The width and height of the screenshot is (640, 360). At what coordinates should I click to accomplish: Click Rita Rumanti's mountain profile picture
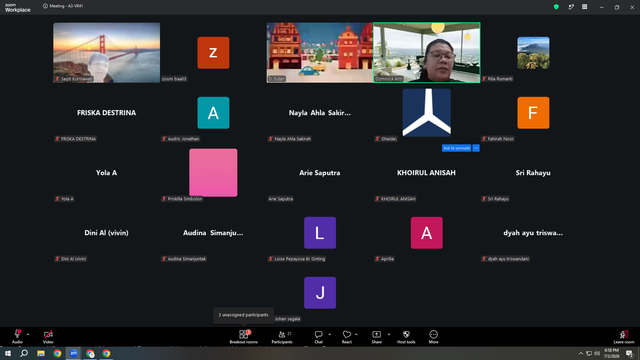(x=533, y=53)
